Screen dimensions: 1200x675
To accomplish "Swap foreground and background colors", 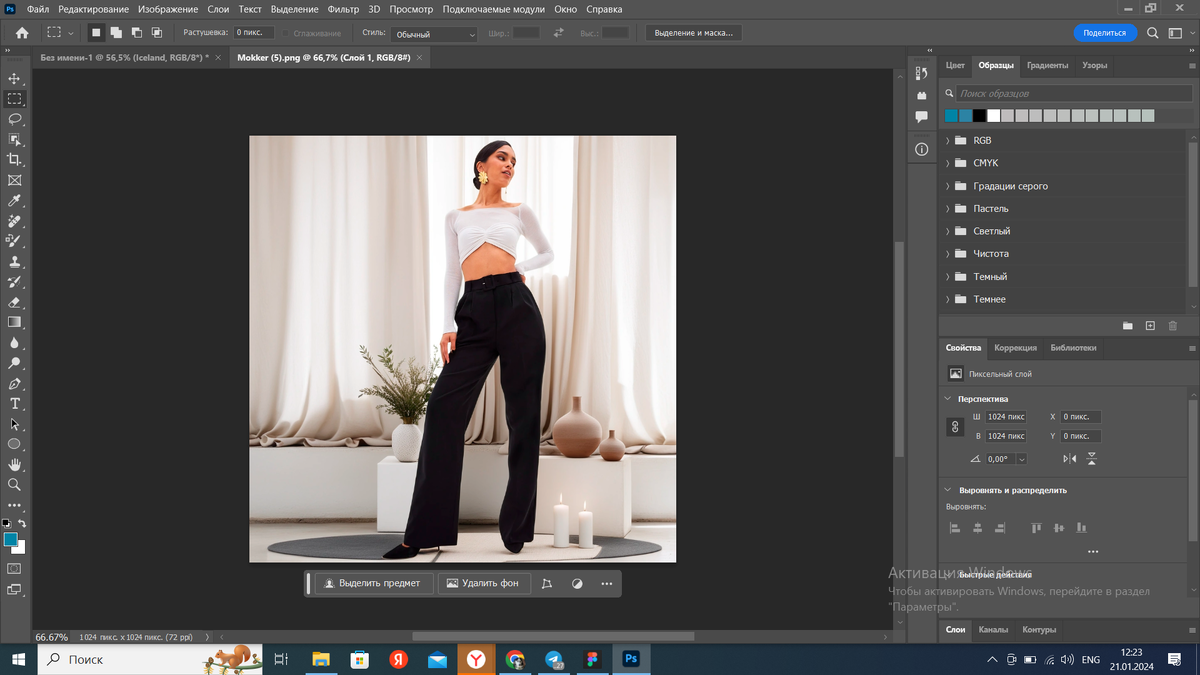I will (x=22, y=523).
